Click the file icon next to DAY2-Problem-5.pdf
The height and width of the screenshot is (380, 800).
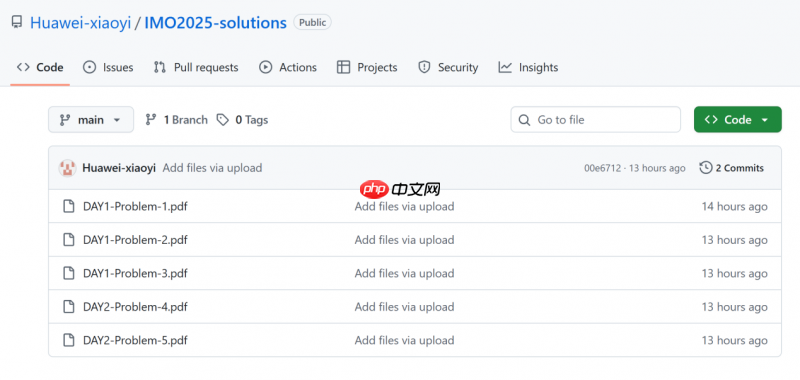tap(68, 340)
